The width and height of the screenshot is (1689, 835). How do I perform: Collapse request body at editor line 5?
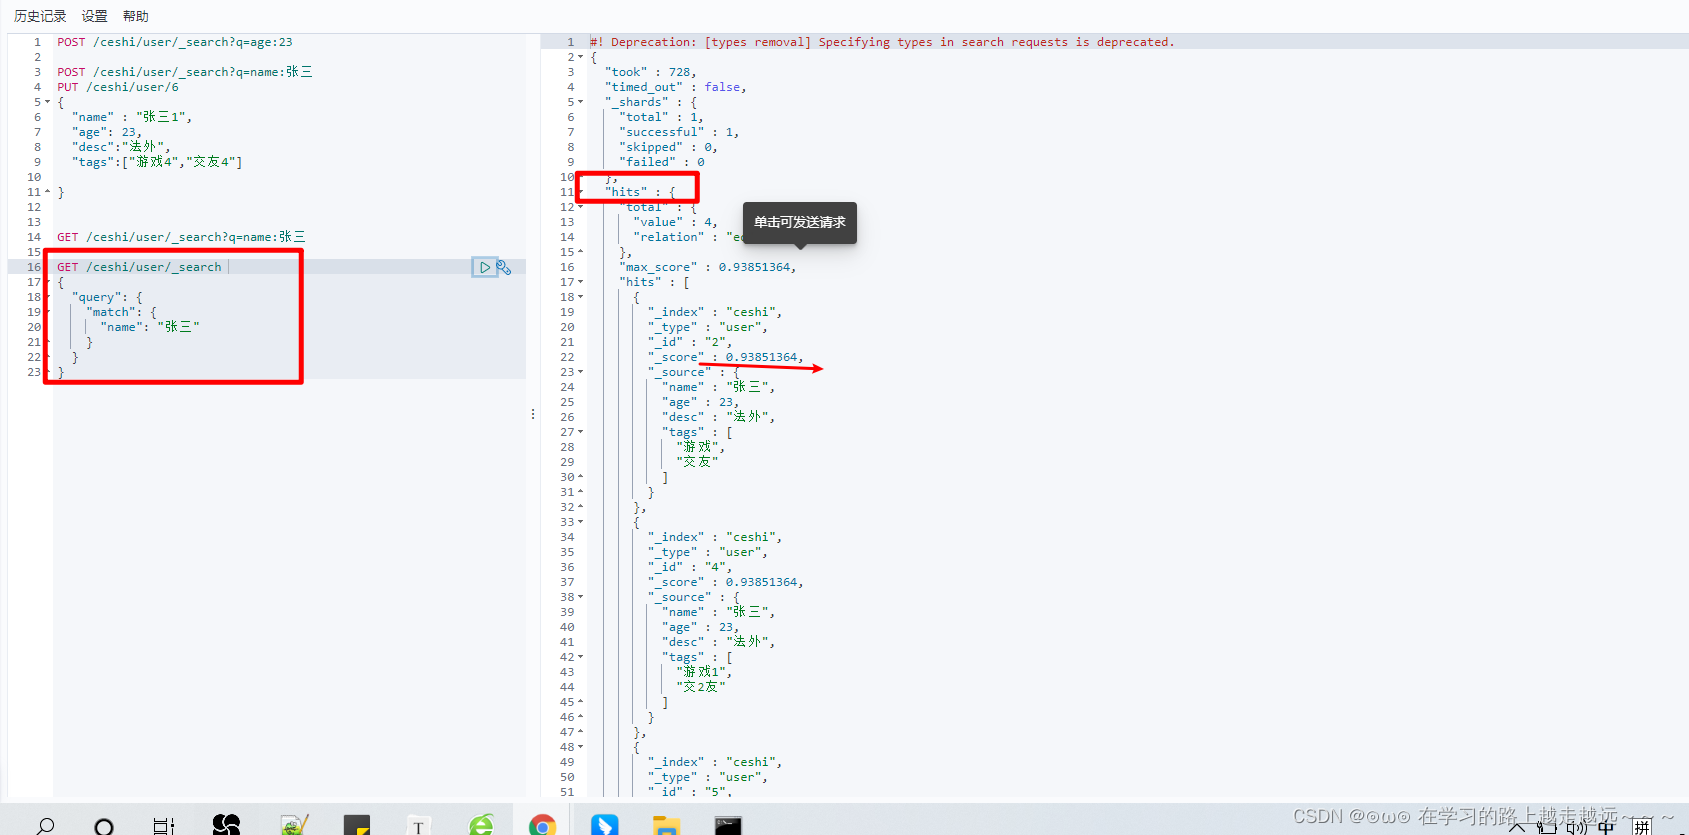[47, 102]
